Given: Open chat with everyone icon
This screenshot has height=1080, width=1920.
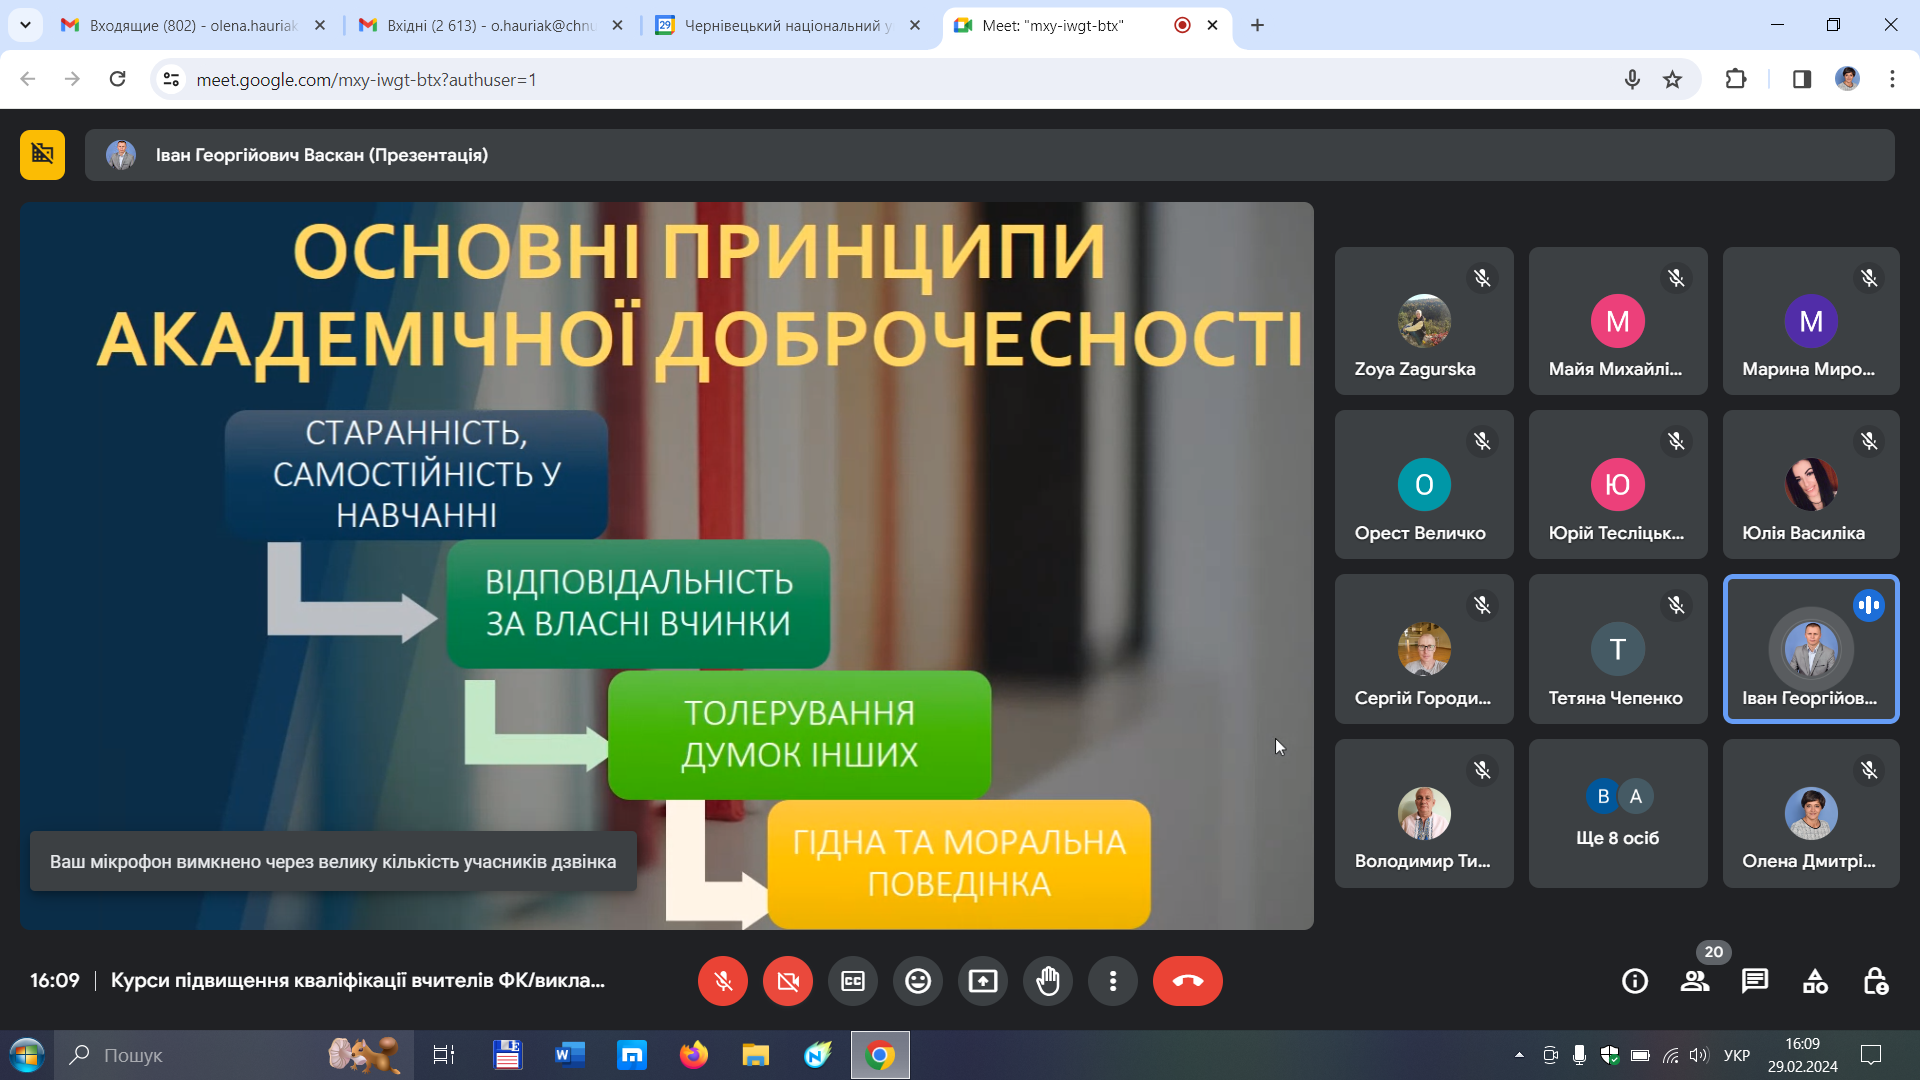Looking at the screenshot, I should pyautogui.click(x=1755, y=981).
